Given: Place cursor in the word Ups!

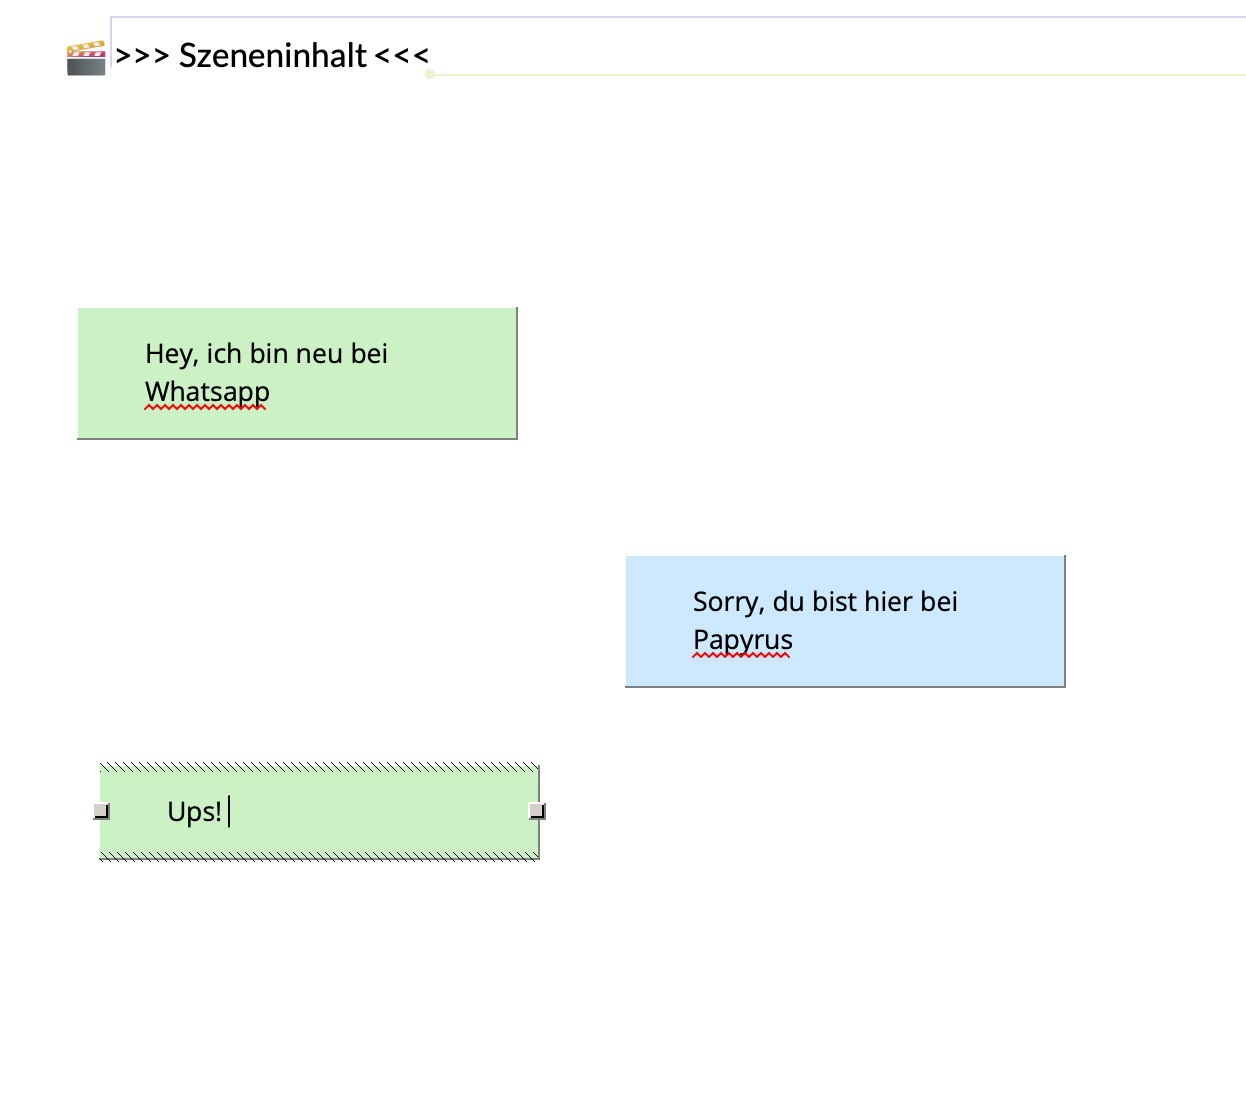Looking at the screenshot, I should [x=193, y=812].
